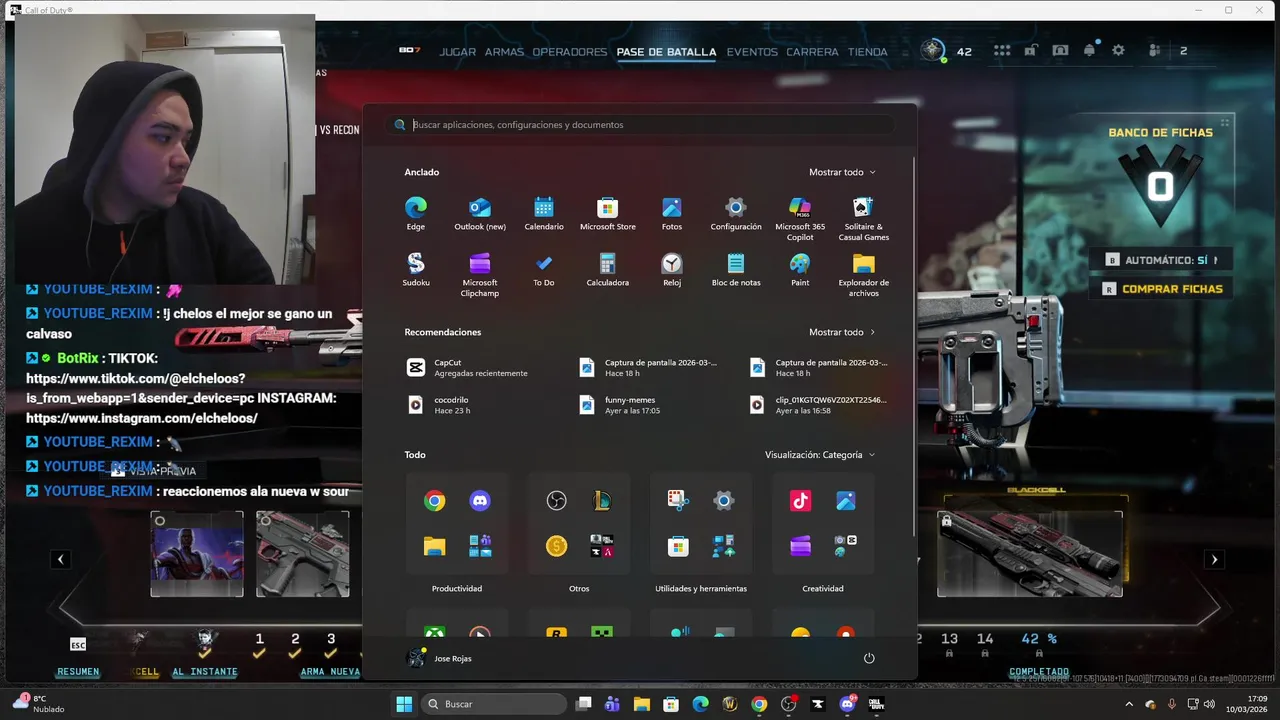Open weather widget showing 8°C Nublado

click(x=38, y=704)
